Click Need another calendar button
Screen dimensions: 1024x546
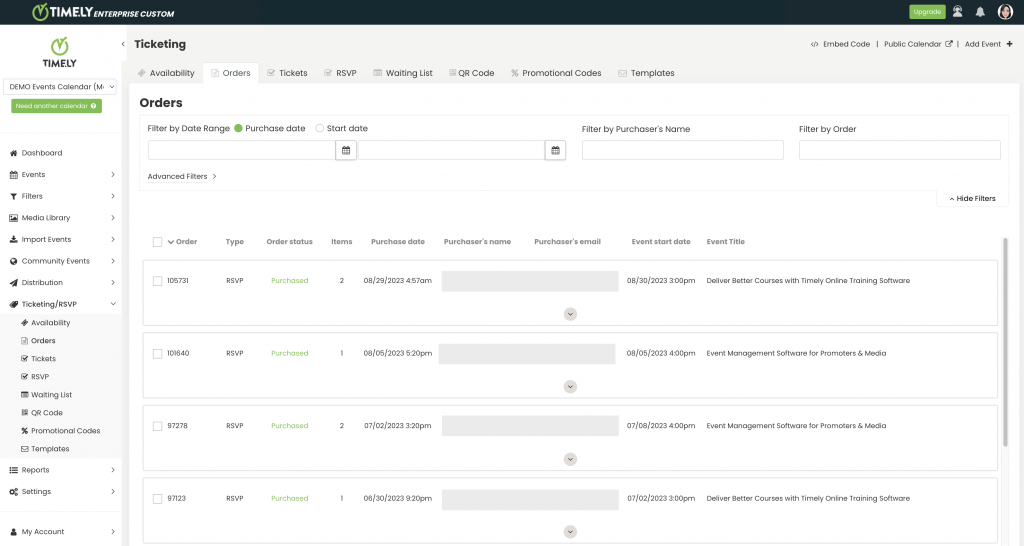(x=56, y=106)
